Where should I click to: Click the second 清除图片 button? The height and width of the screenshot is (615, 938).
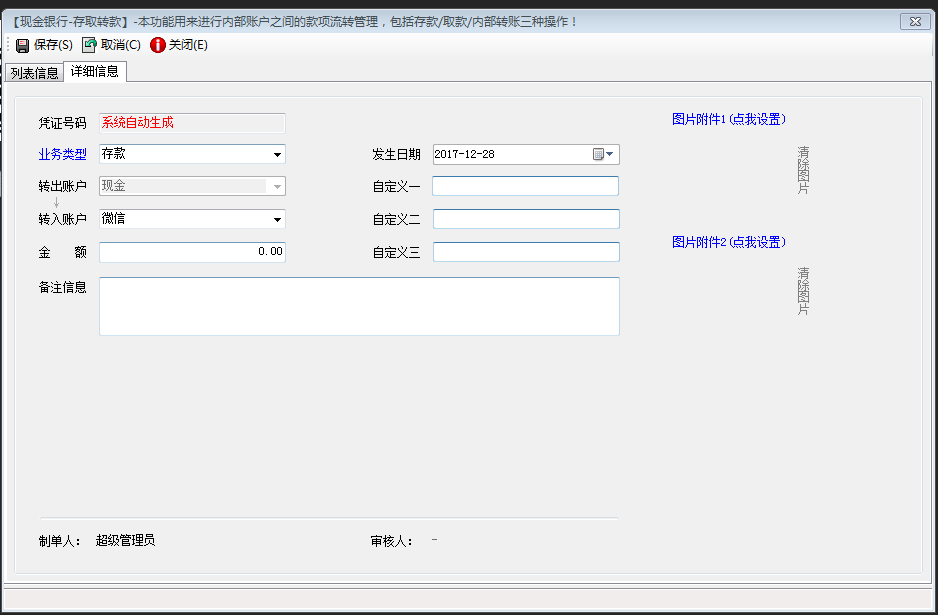[803, 291]
